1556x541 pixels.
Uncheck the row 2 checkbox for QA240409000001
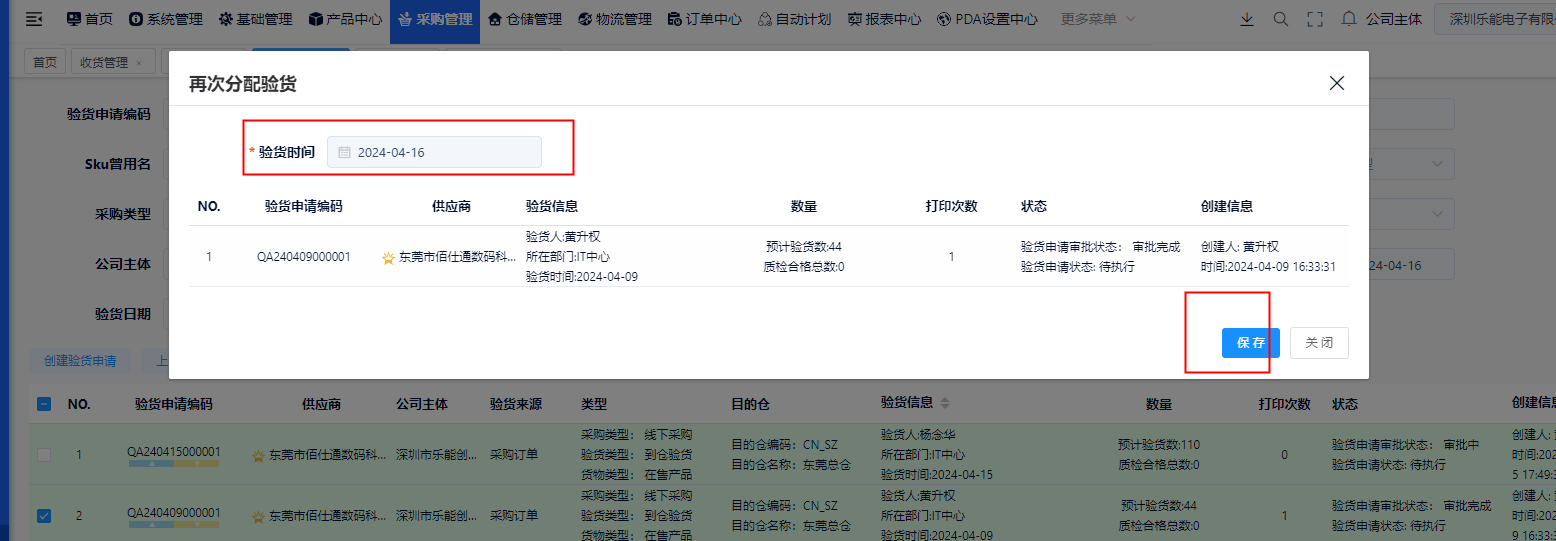pyautogui.click(x=44, y=516)
